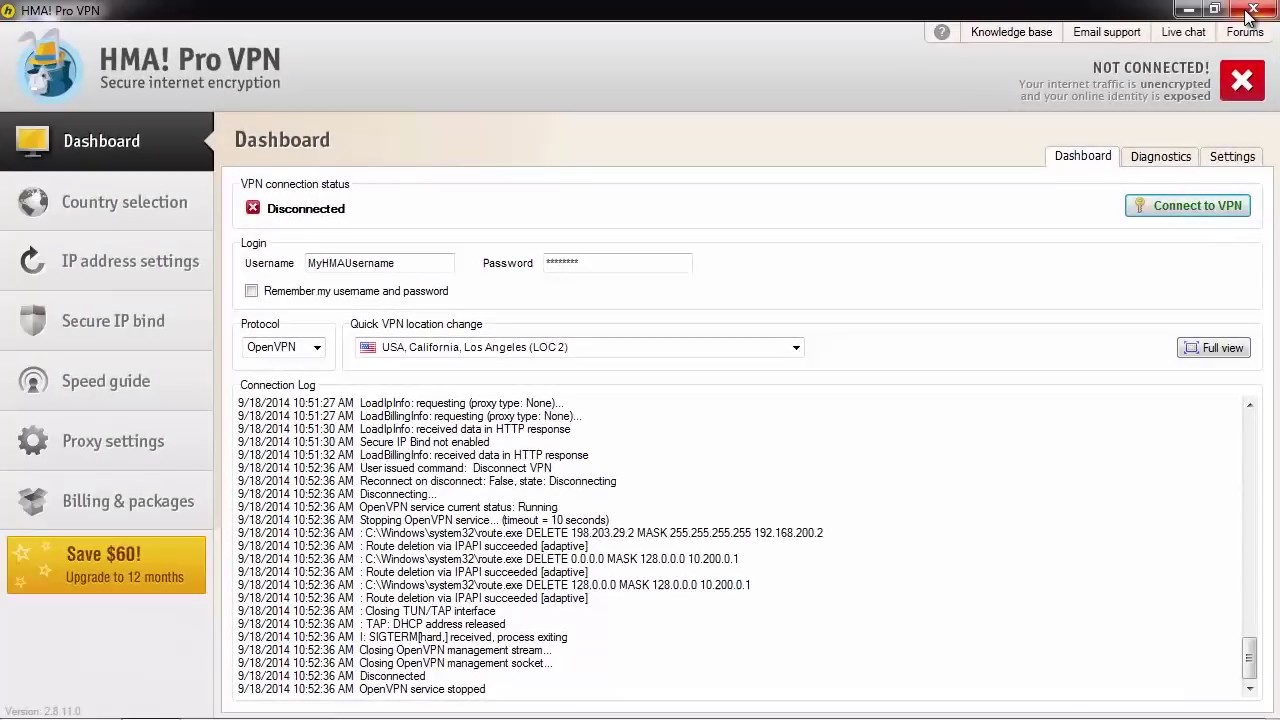This screenshot has height=720, width=1280.
Task: Switch to the Diagnostics tab
Action: pos(1160,156)
